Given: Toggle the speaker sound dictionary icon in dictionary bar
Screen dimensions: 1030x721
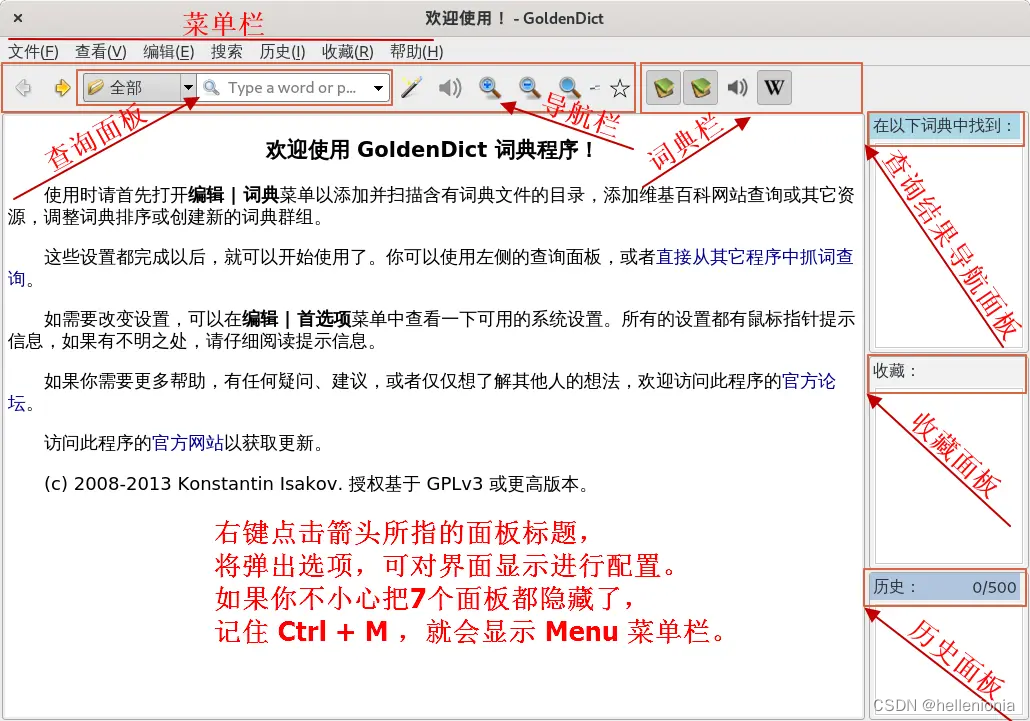Looking at the screenshot, I should 738,87.
